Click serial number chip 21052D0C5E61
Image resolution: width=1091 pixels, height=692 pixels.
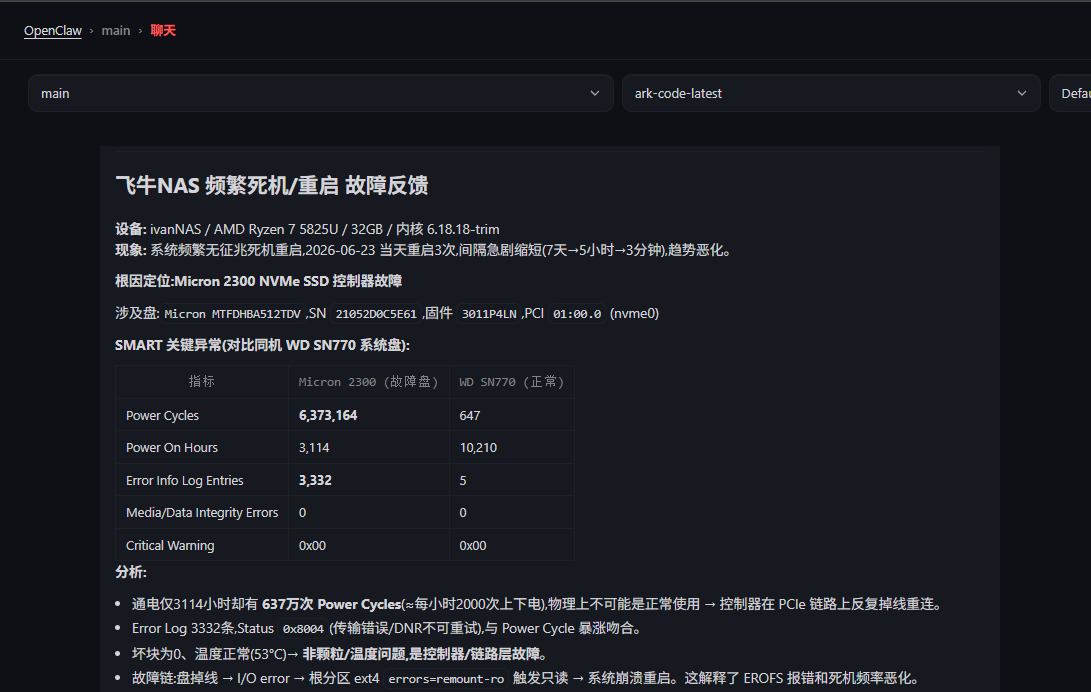point(376,314)
